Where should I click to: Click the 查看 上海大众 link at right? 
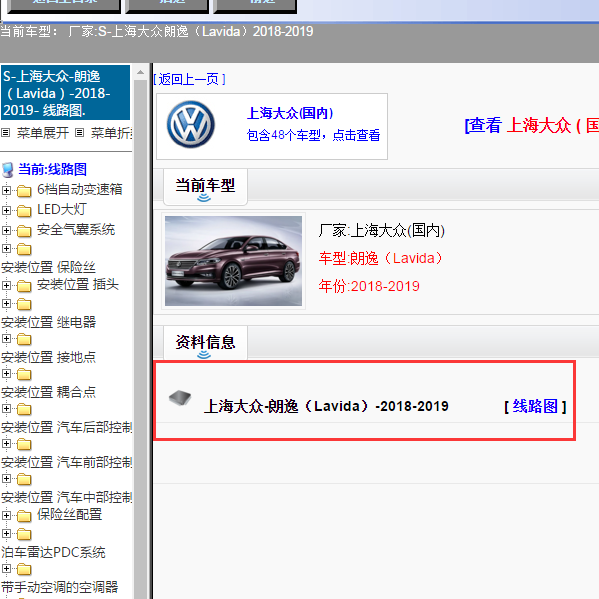pos(531,125)
